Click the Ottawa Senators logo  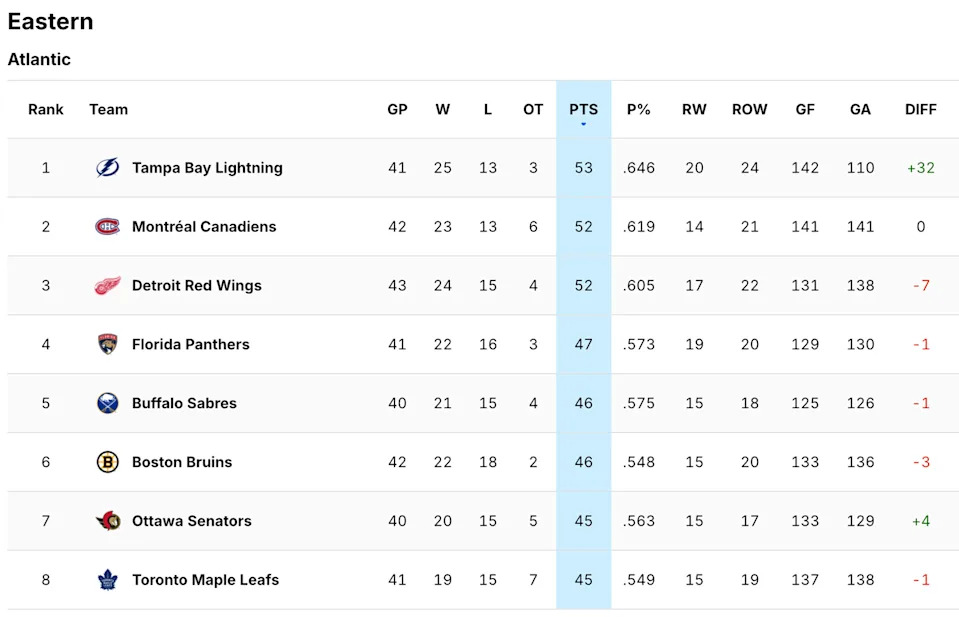pyautogui.click(x=107, y=521)
